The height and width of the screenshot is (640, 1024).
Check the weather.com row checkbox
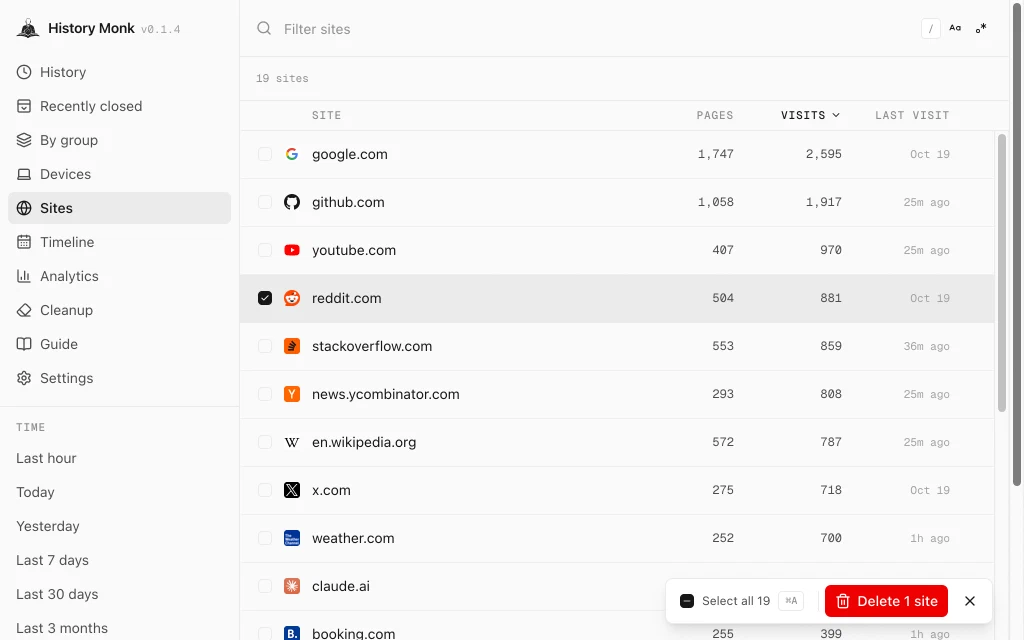coord(264,538)
